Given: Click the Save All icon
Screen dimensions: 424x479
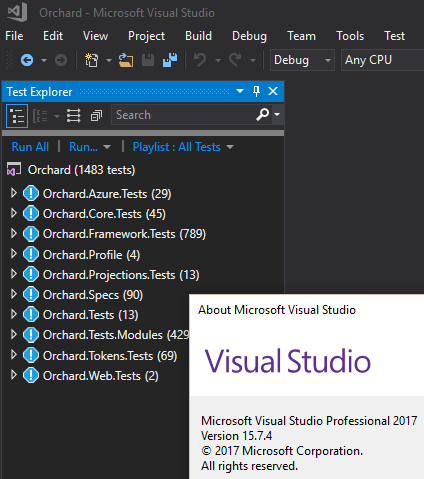Looking at the screenshot, I should [170, 60].
